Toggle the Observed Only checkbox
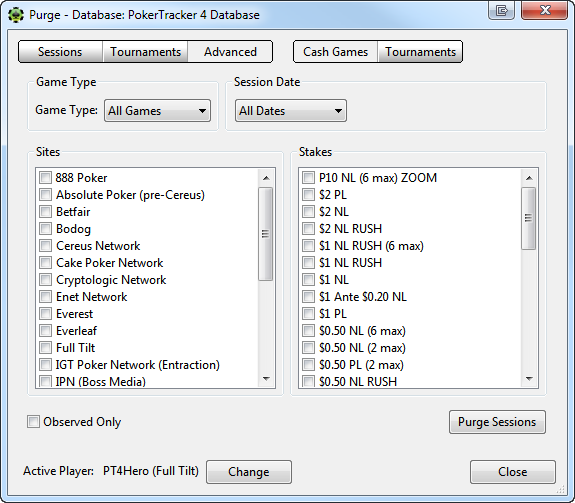Image resolution: width=575 pixels, height=503 pixels. [33, 422]
